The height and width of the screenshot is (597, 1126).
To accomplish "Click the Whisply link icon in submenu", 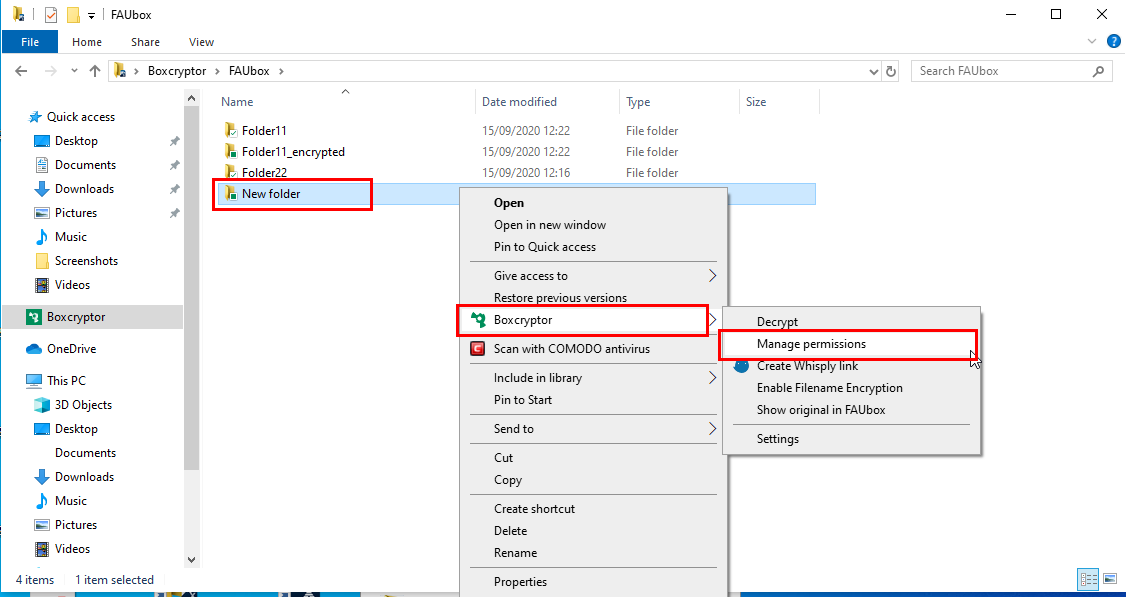I will (740, 366).
